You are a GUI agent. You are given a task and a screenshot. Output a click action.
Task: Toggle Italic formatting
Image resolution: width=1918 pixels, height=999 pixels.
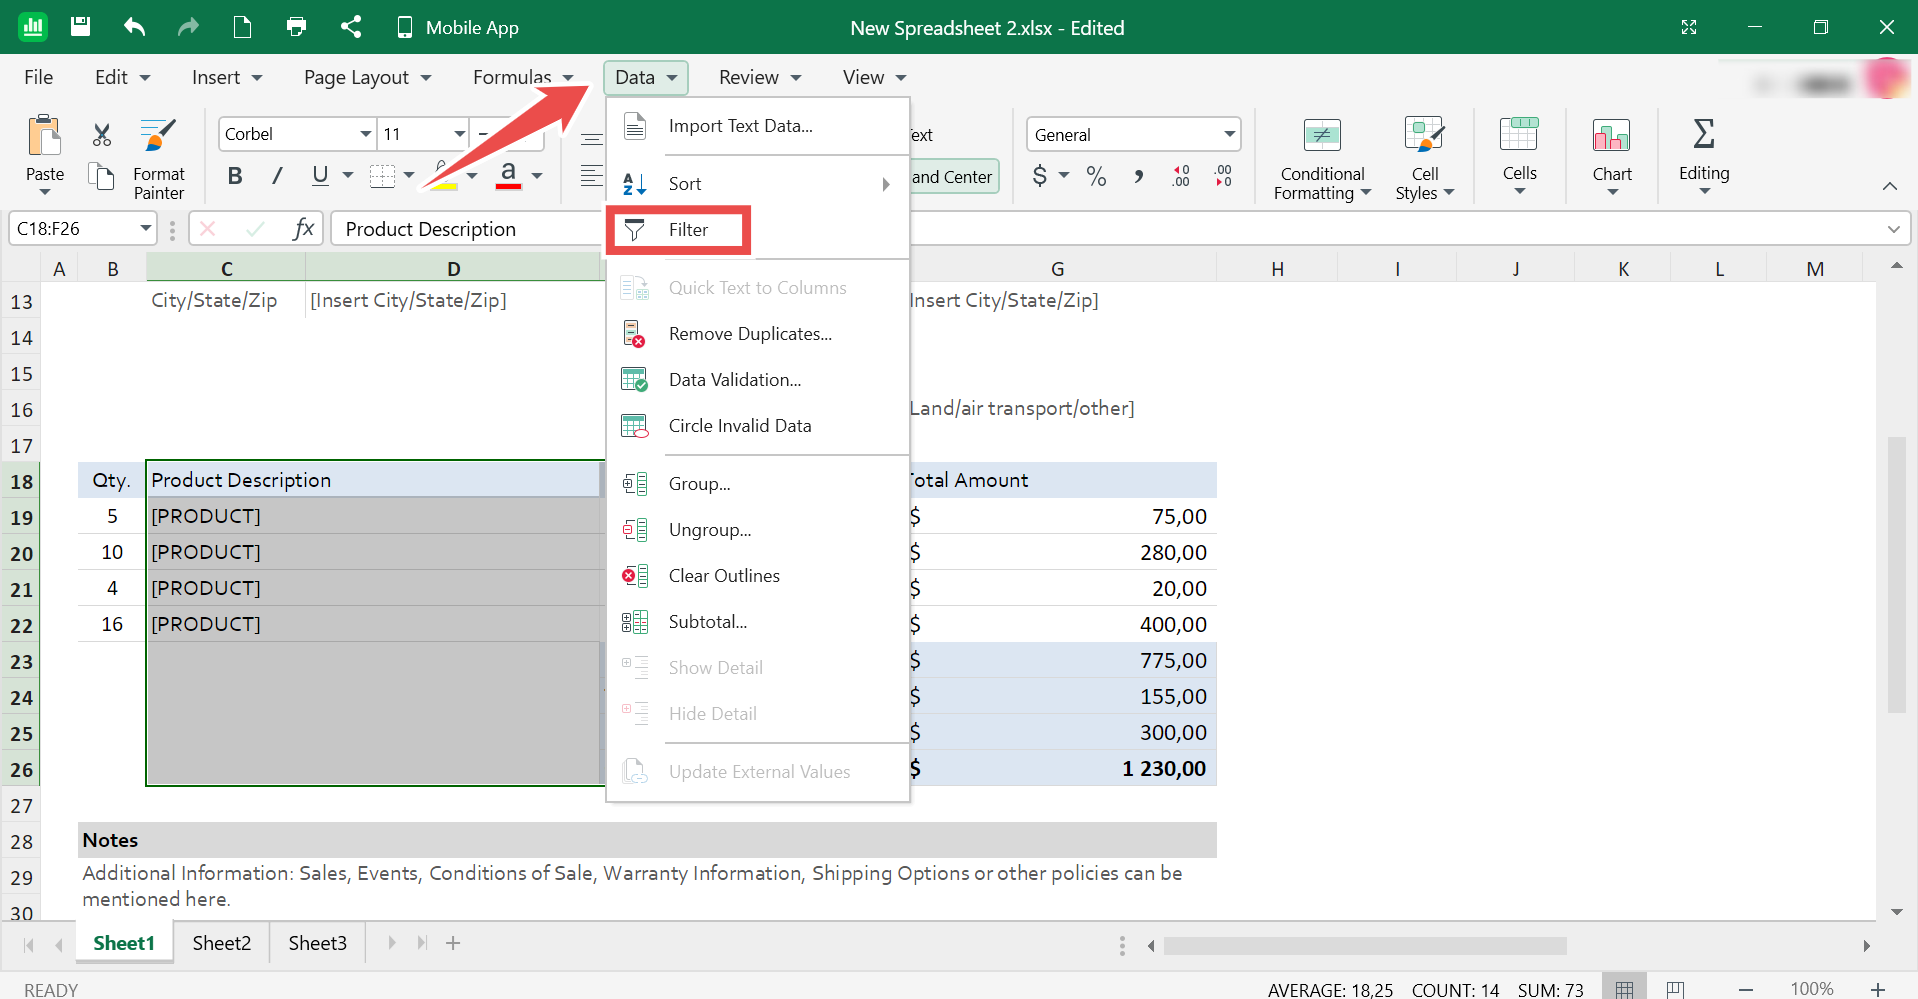click(x=277, y=176)
